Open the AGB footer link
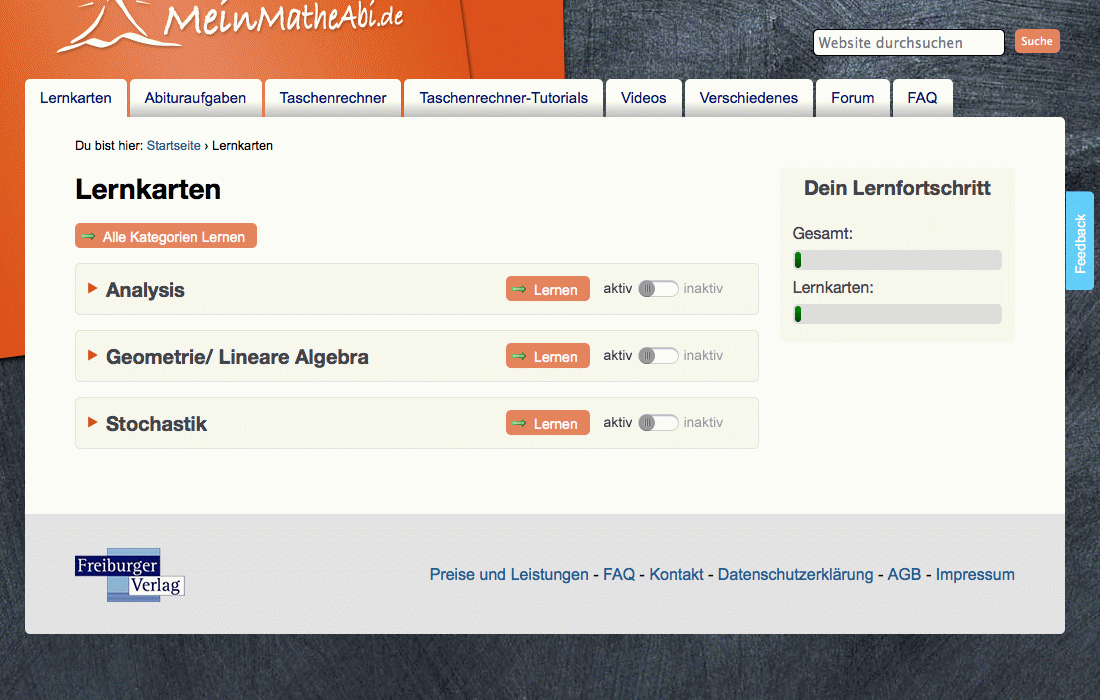Screen dimensions: 1100x700 [x=904, y=574]
